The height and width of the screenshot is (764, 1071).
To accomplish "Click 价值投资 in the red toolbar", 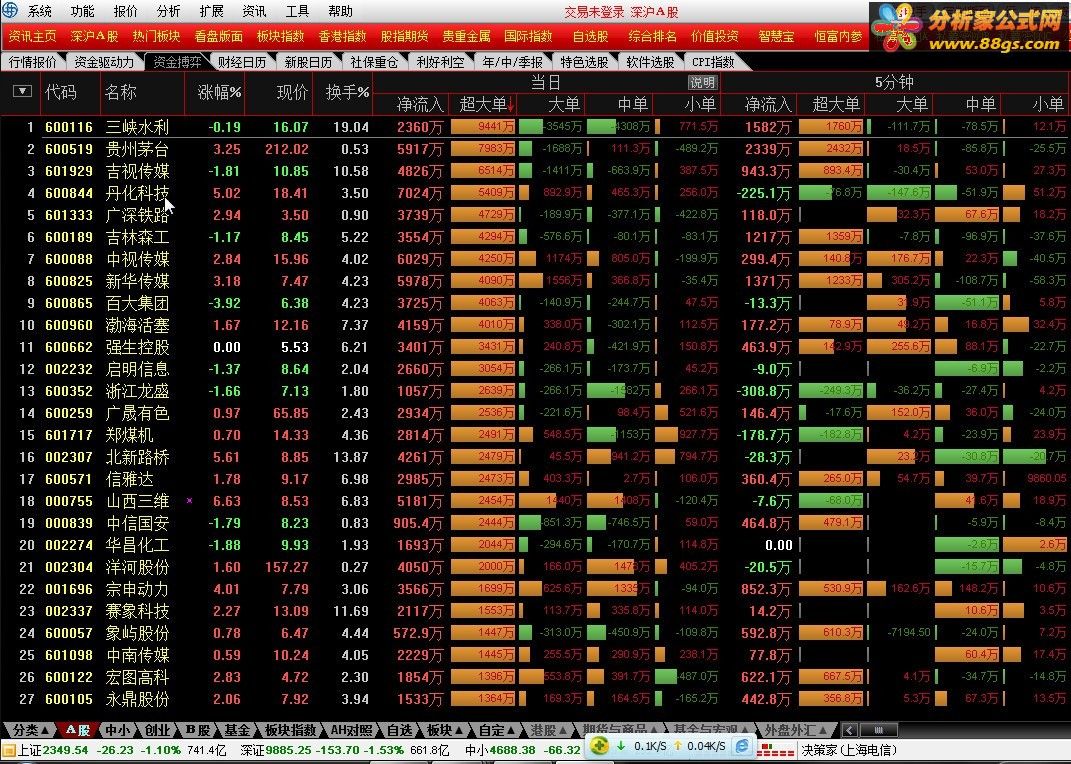I will point(715,36).
